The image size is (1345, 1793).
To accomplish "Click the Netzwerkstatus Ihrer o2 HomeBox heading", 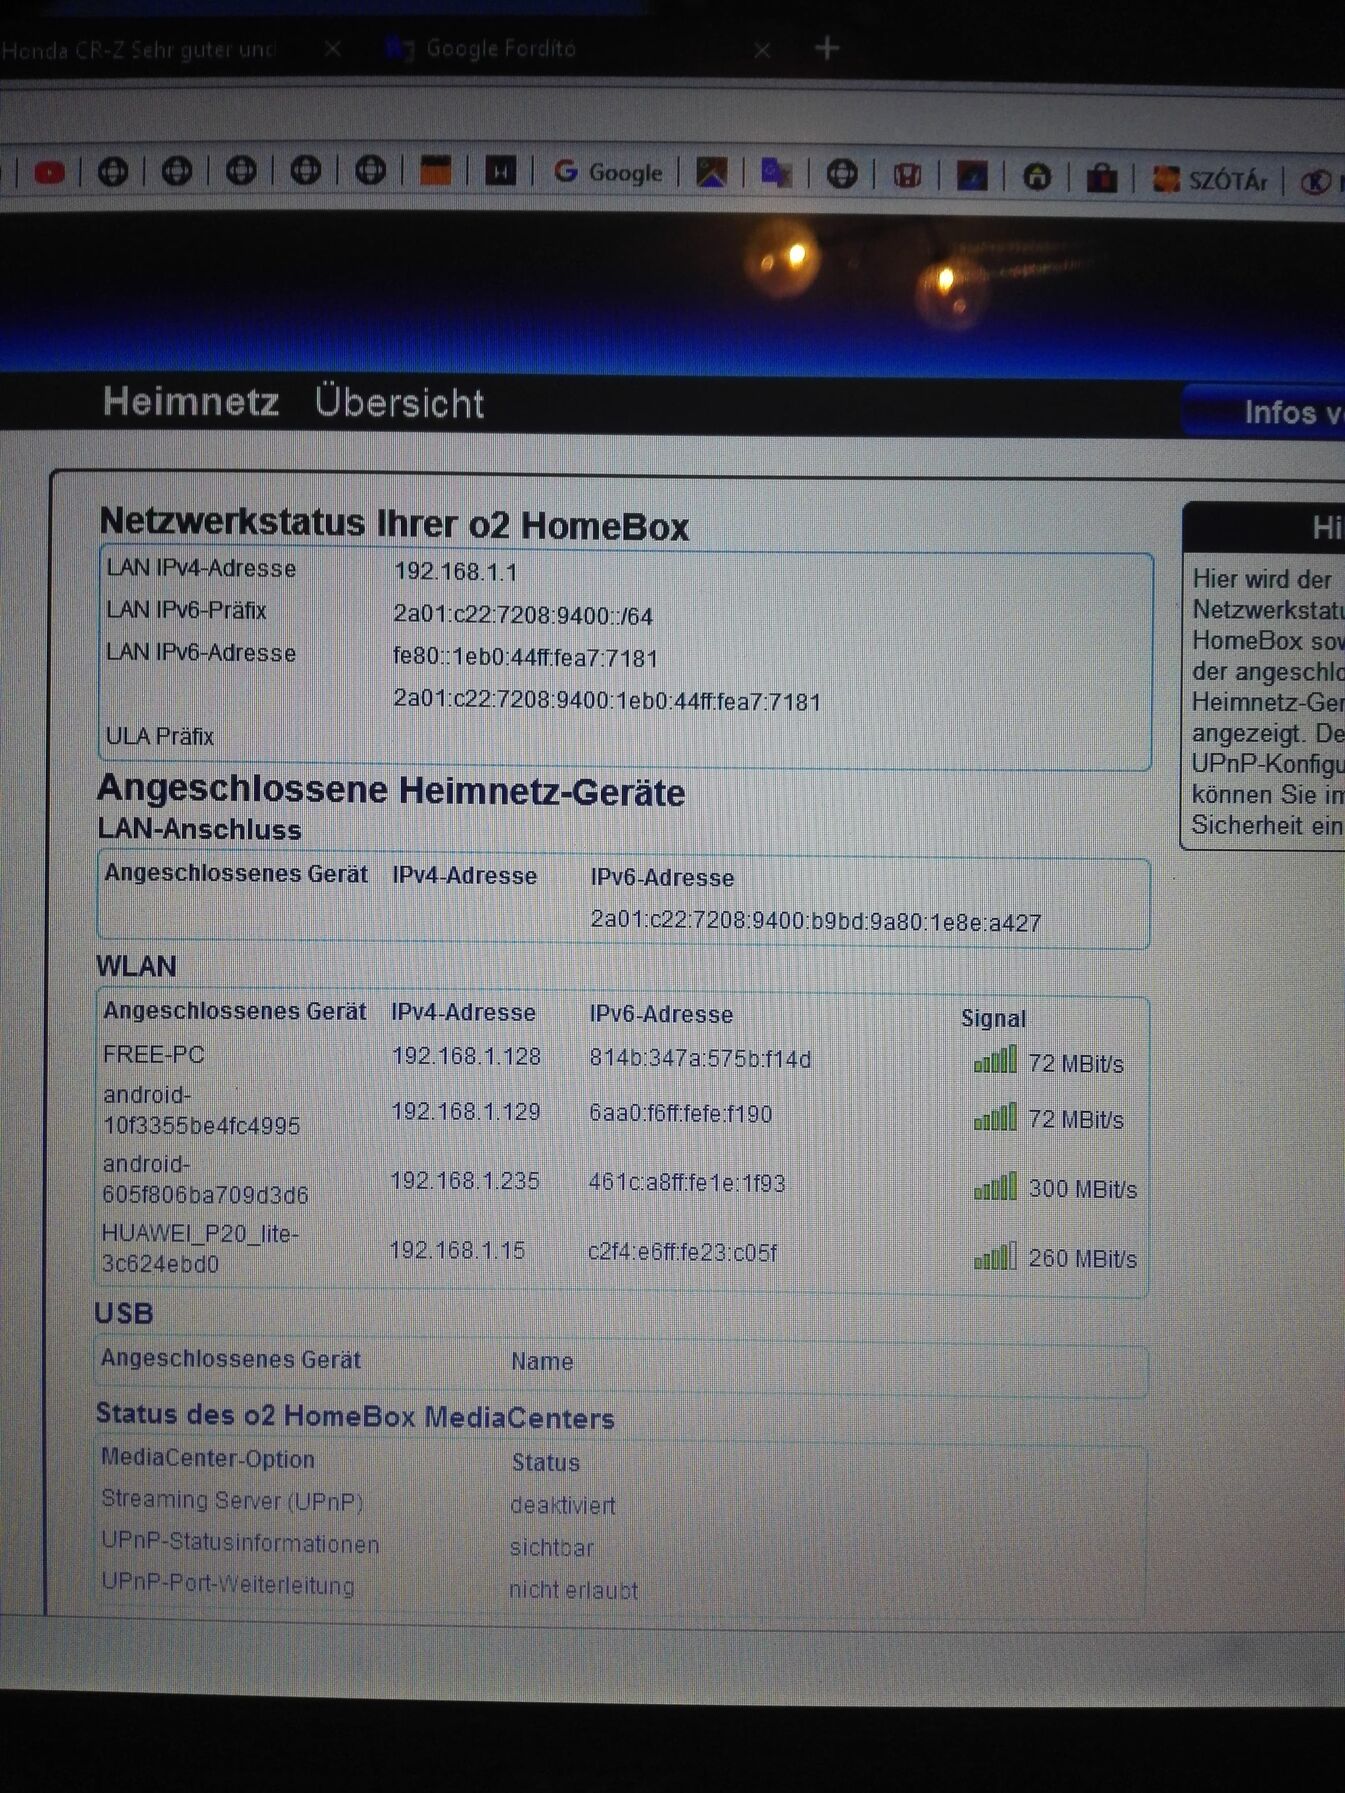I will (394, 524).
